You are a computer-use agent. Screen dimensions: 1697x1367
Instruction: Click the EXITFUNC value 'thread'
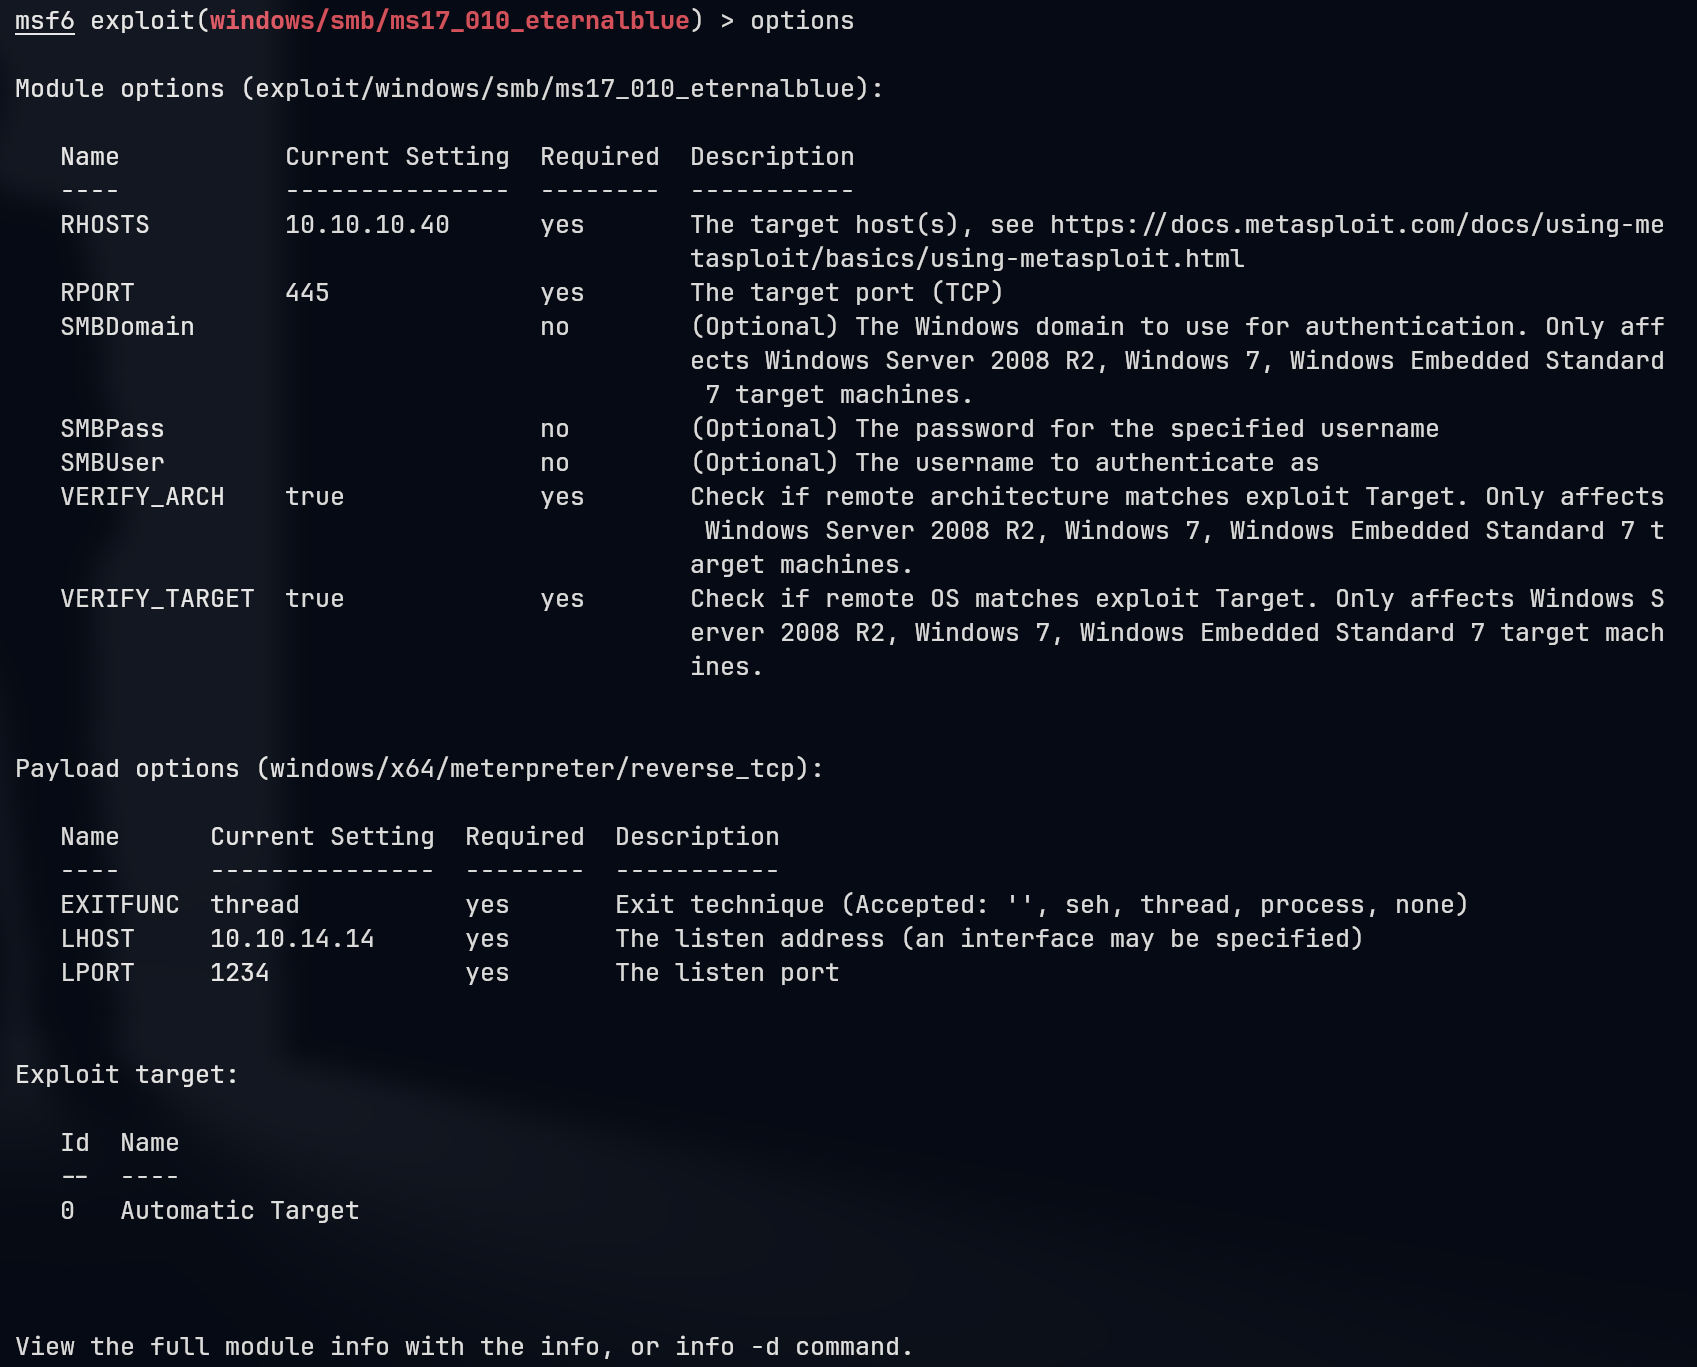255,905
